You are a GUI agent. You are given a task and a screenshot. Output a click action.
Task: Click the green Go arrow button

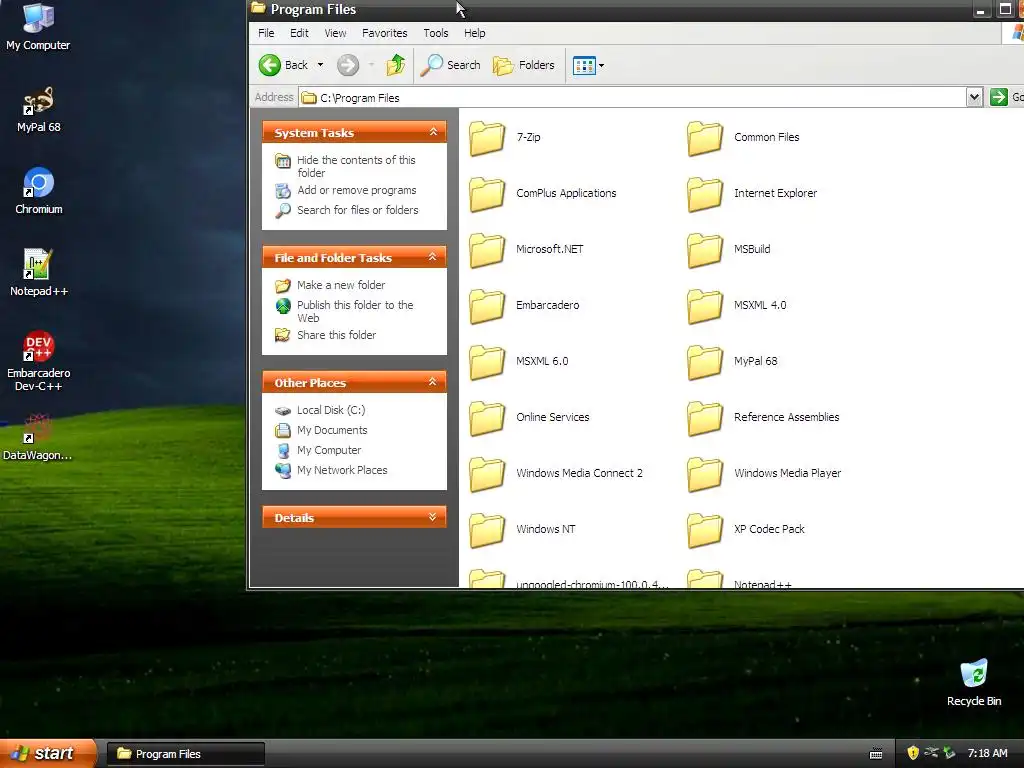[999, 97]
